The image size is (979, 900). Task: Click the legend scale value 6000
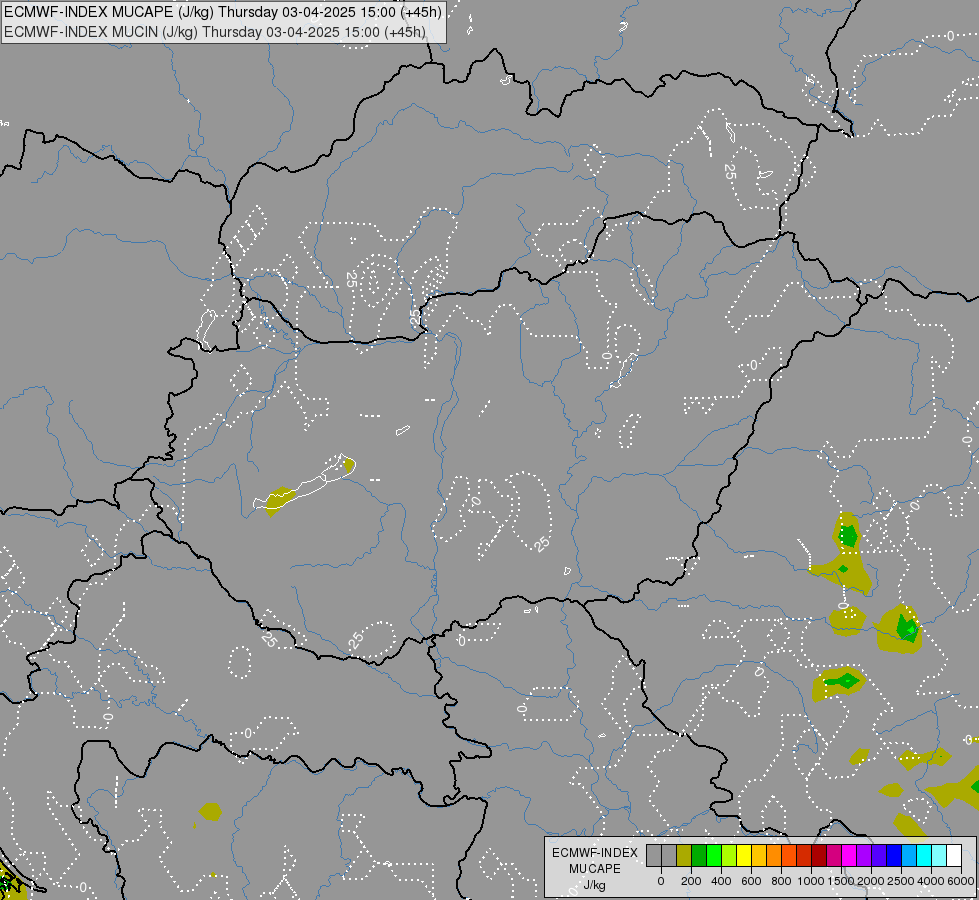point(962,881)
